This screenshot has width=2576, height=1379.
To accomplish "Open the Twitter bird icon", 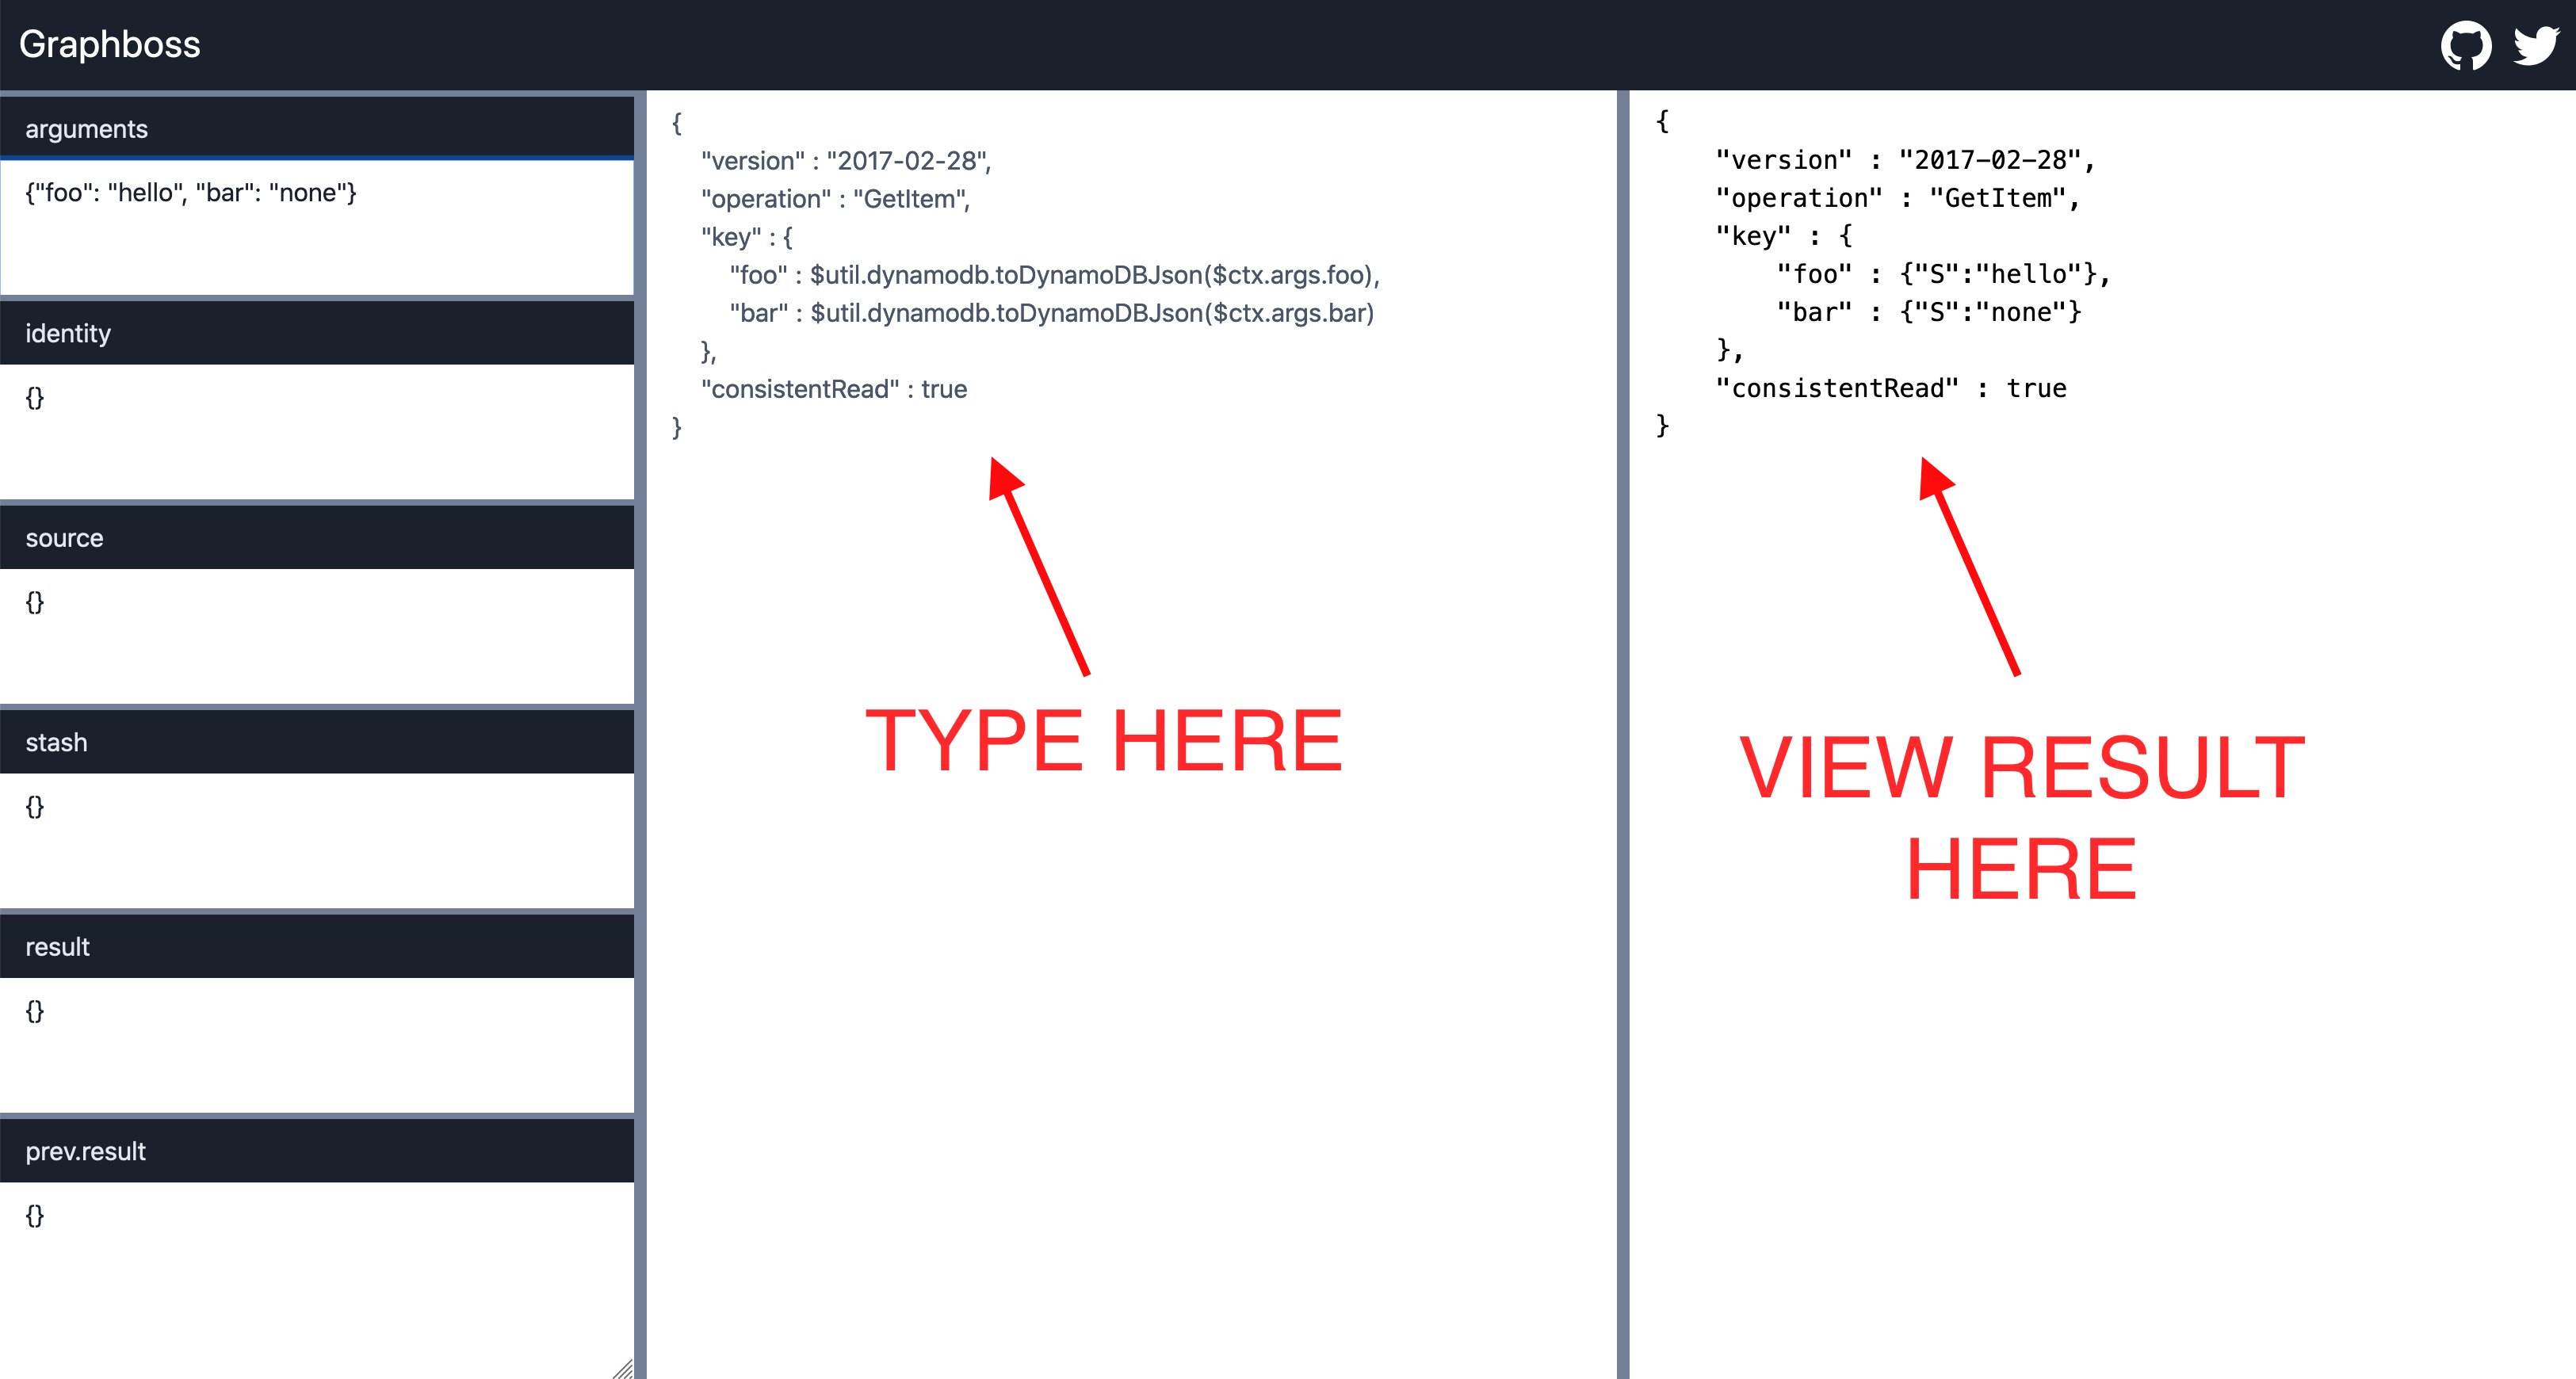I will point(2536,45).
